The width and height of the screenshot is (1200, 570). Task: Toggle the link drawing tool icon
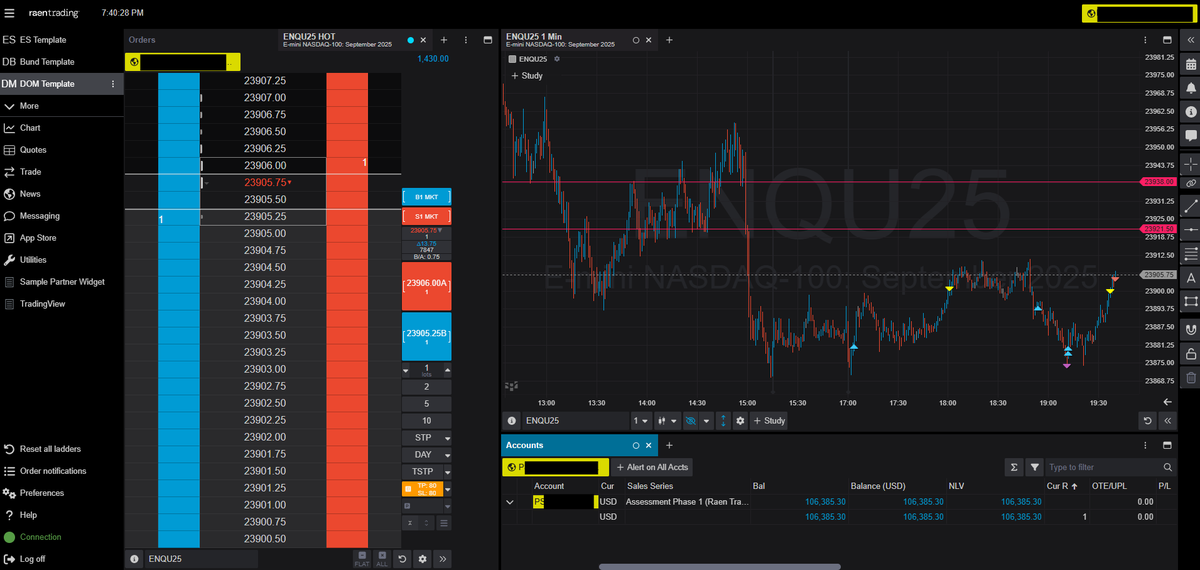tap(1191, 184)
